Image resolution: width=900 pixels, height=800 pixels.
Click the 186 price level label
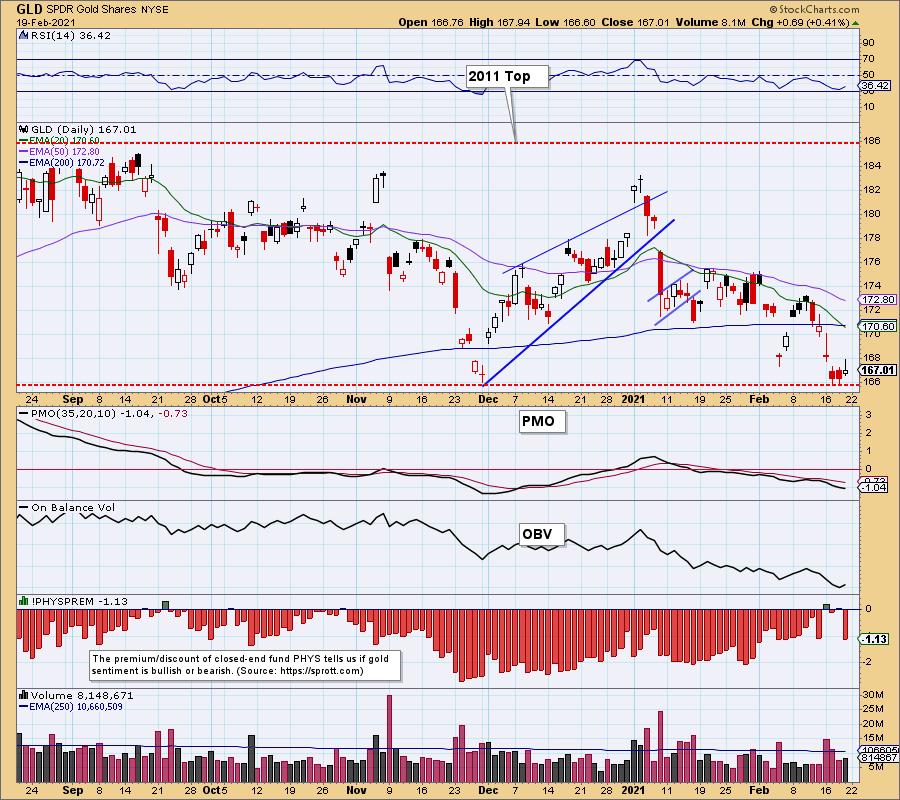click(871, 139)
